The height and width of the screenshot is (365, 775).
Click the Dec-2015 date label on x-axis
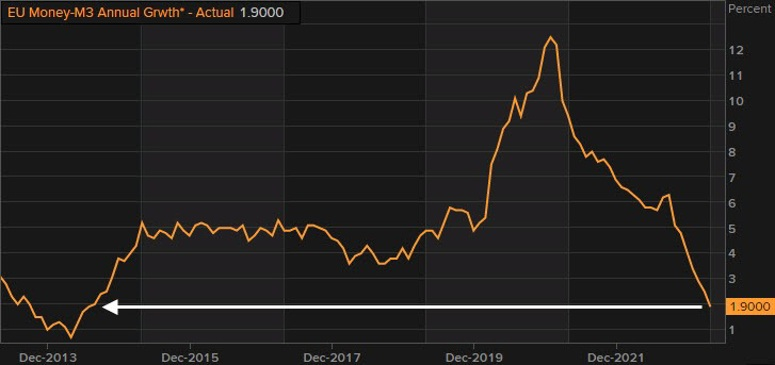[x=189, y=357]
